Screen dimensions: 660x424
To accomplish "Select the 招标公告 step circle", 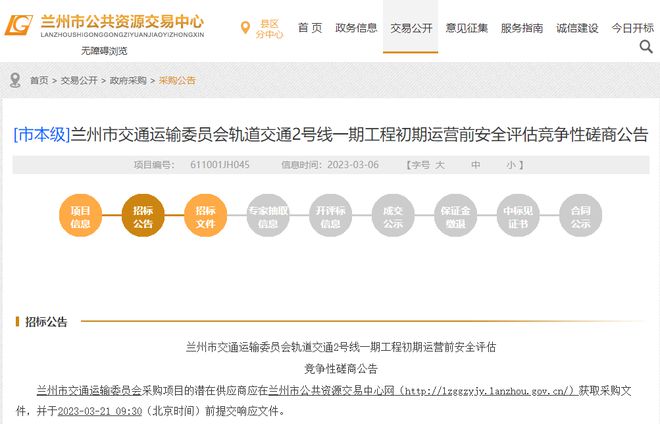I will click(x=143, y=217).
